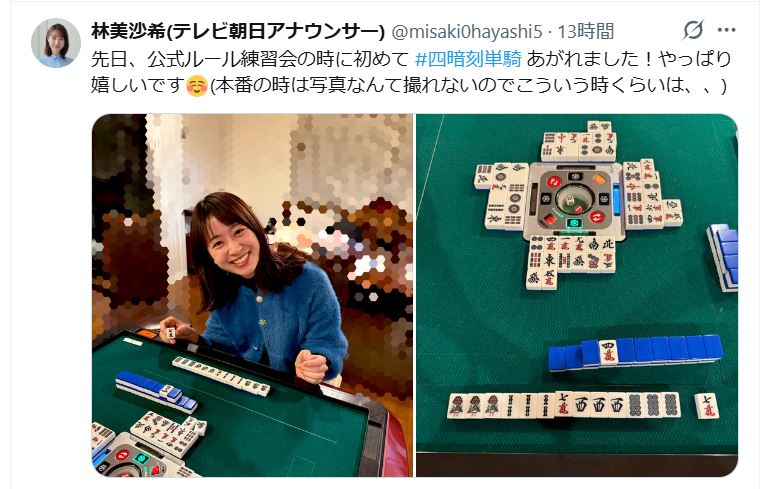Click 林美沙希's round profile avatar

point(56,43)
